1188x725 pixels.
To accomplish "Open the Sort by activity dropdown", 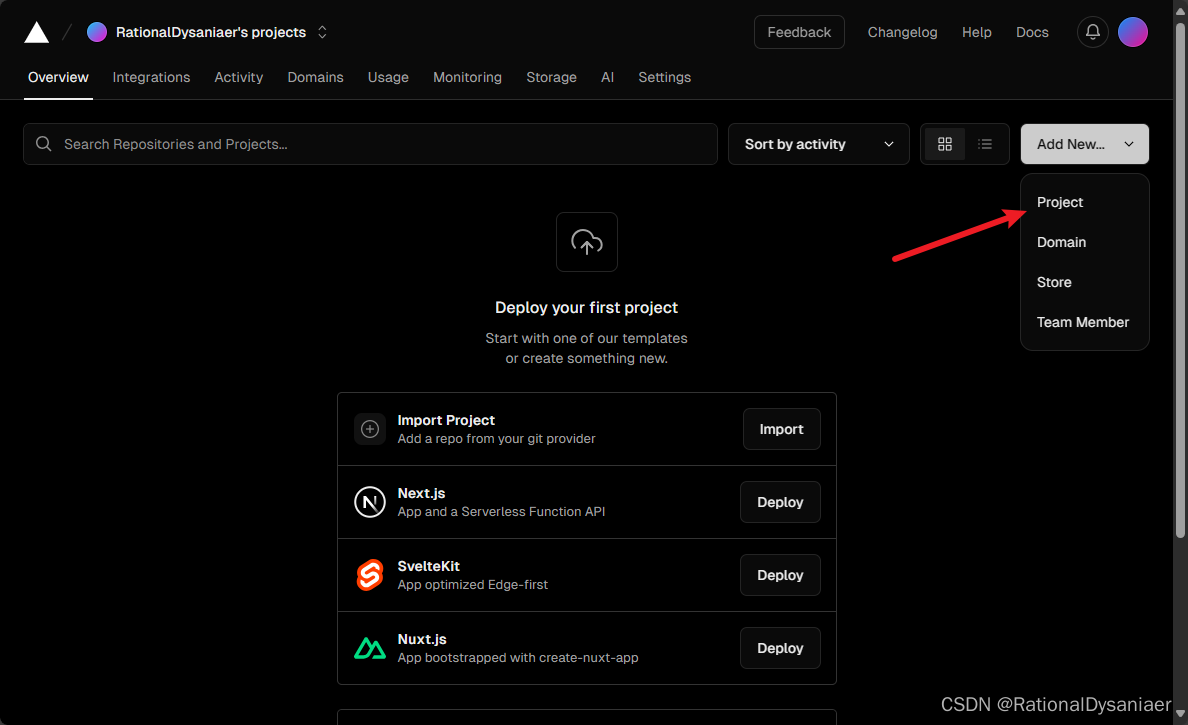I will tap(818, 144).
